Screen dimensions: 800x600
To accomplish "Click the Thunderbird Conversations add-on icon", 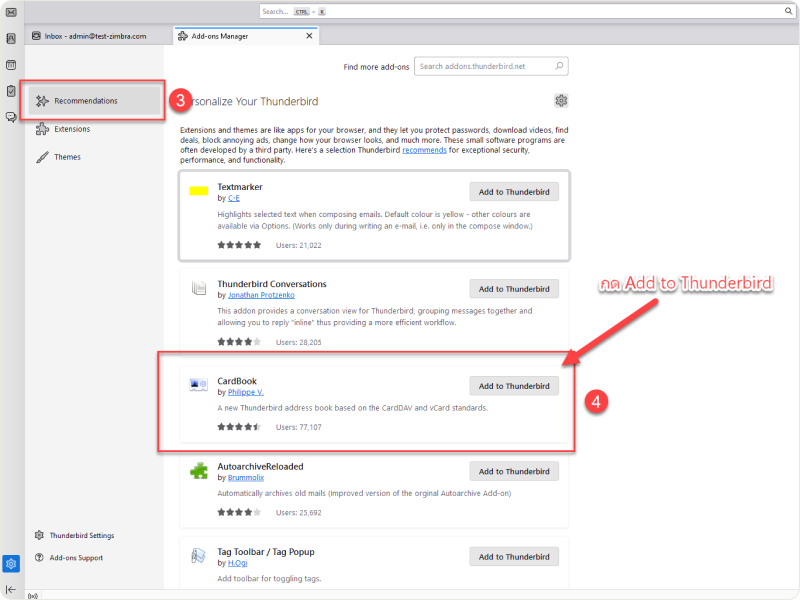I will (198, 288).
